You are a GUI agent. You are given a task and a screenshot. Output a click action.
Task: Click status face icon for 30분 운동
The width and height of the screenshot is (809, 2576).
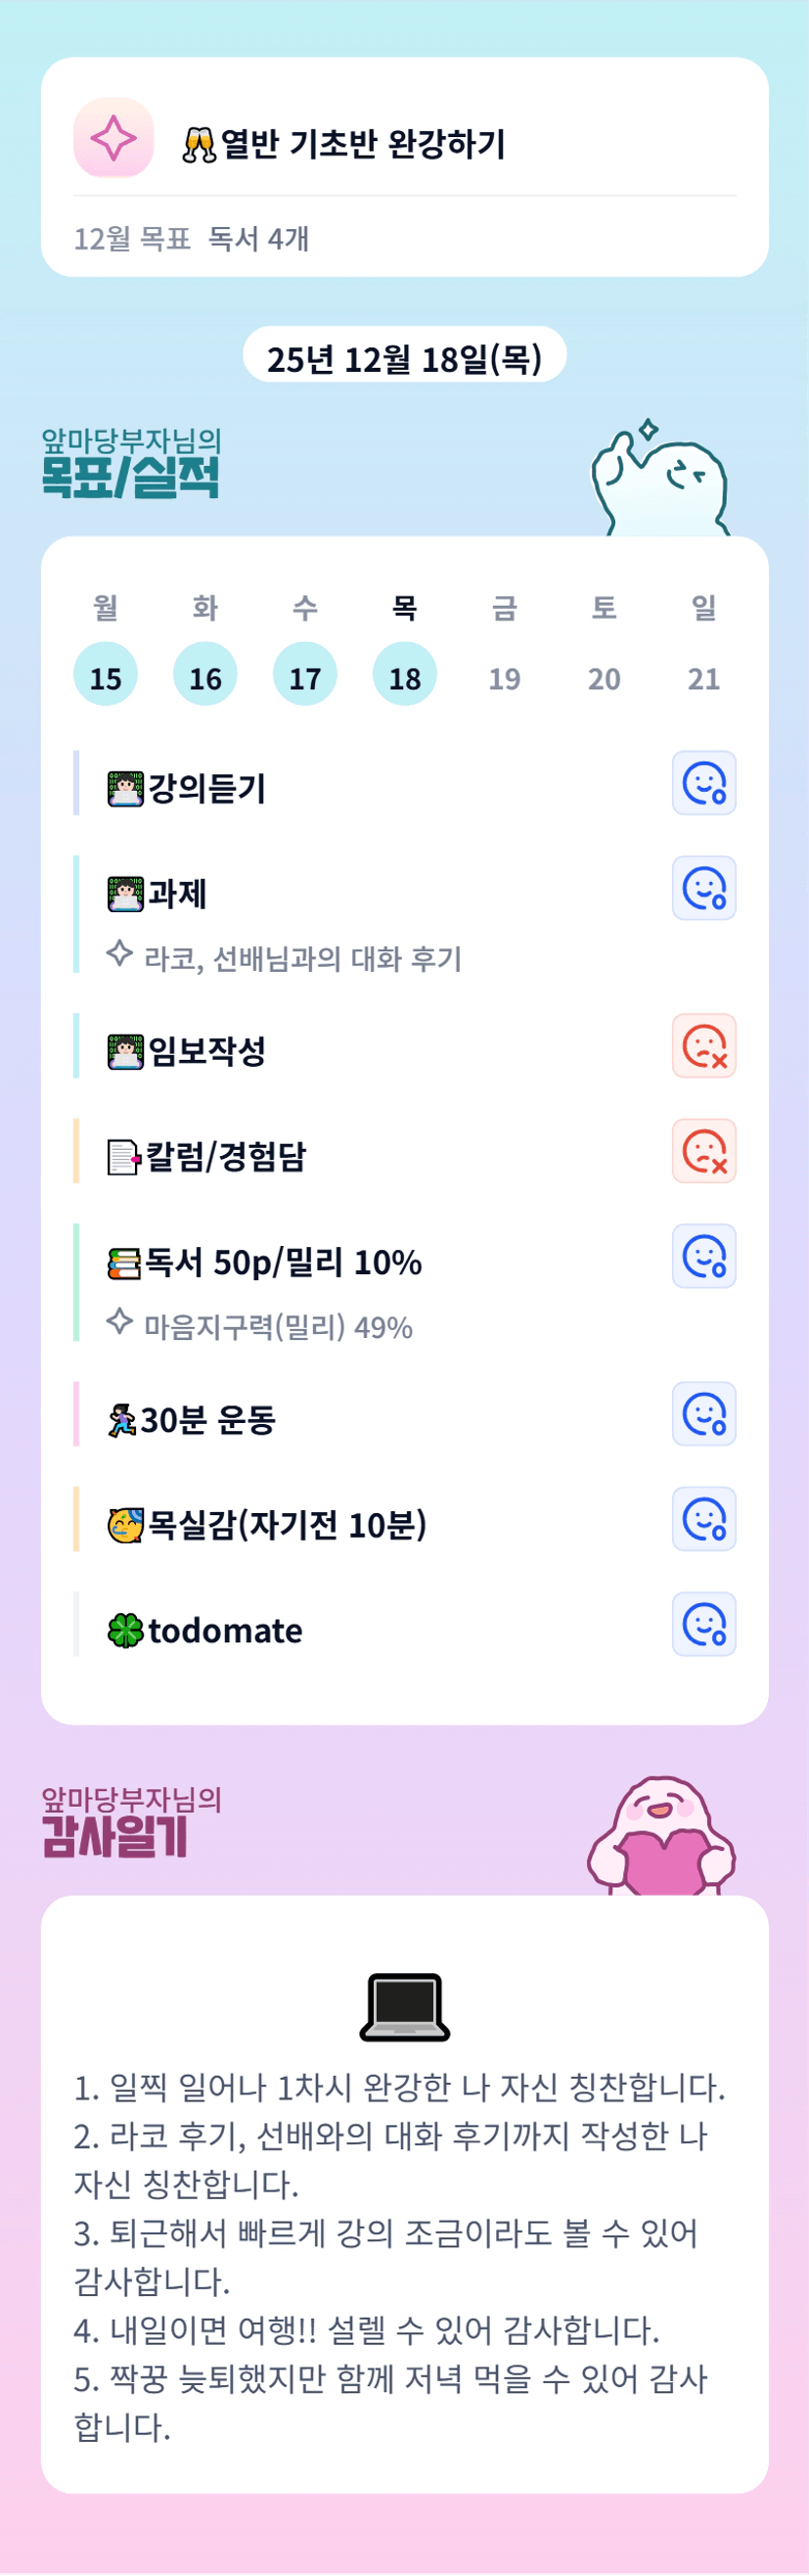click(x=704, y=1414)
